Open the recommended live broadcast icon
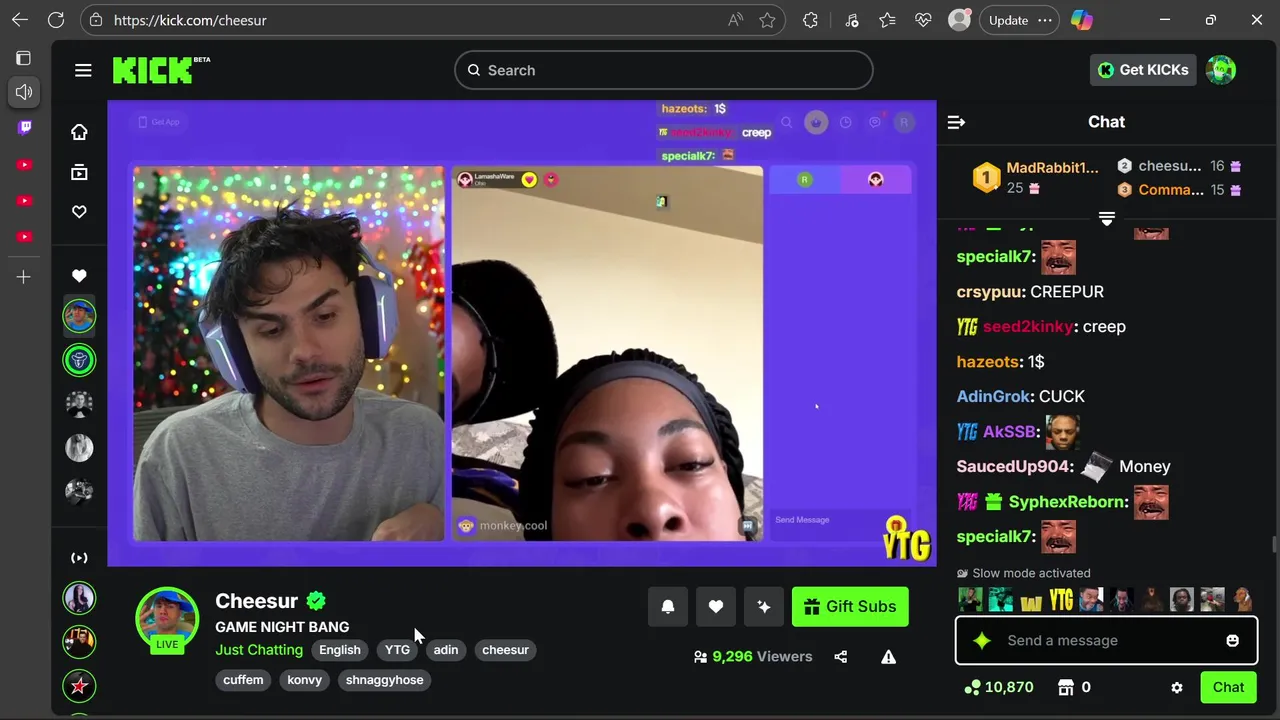 click(79, 558)
